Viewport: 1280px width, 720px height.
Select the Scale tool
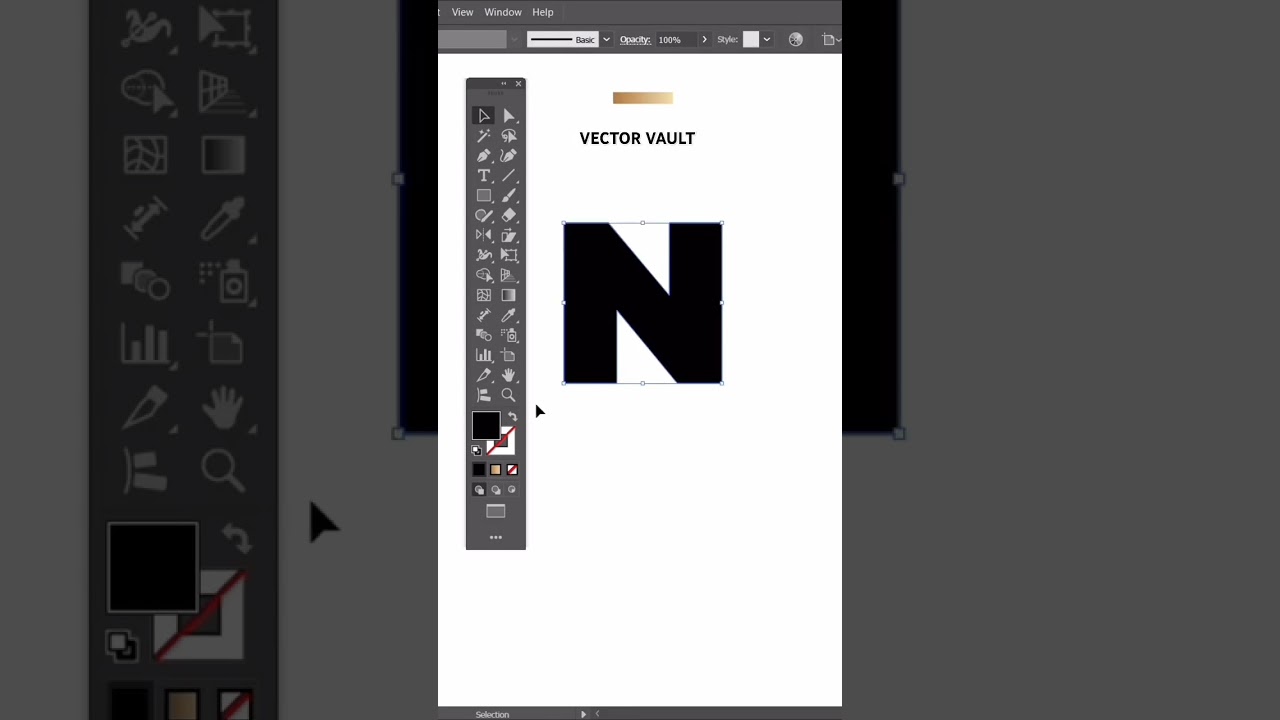coord(509,236)
